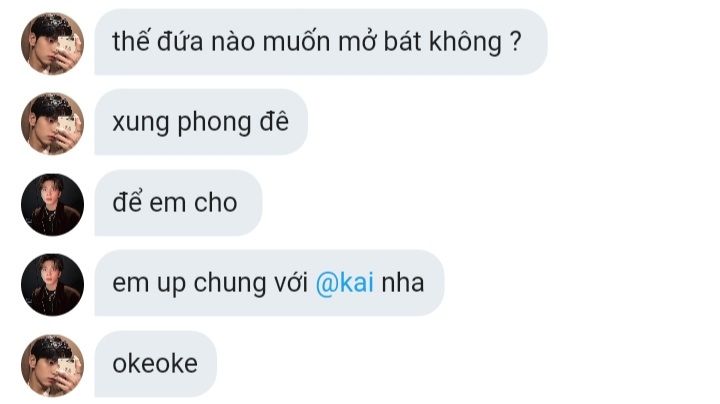
Task: Tap selfie avatar next to "xung phong đê"
Action: click(52, 124)
